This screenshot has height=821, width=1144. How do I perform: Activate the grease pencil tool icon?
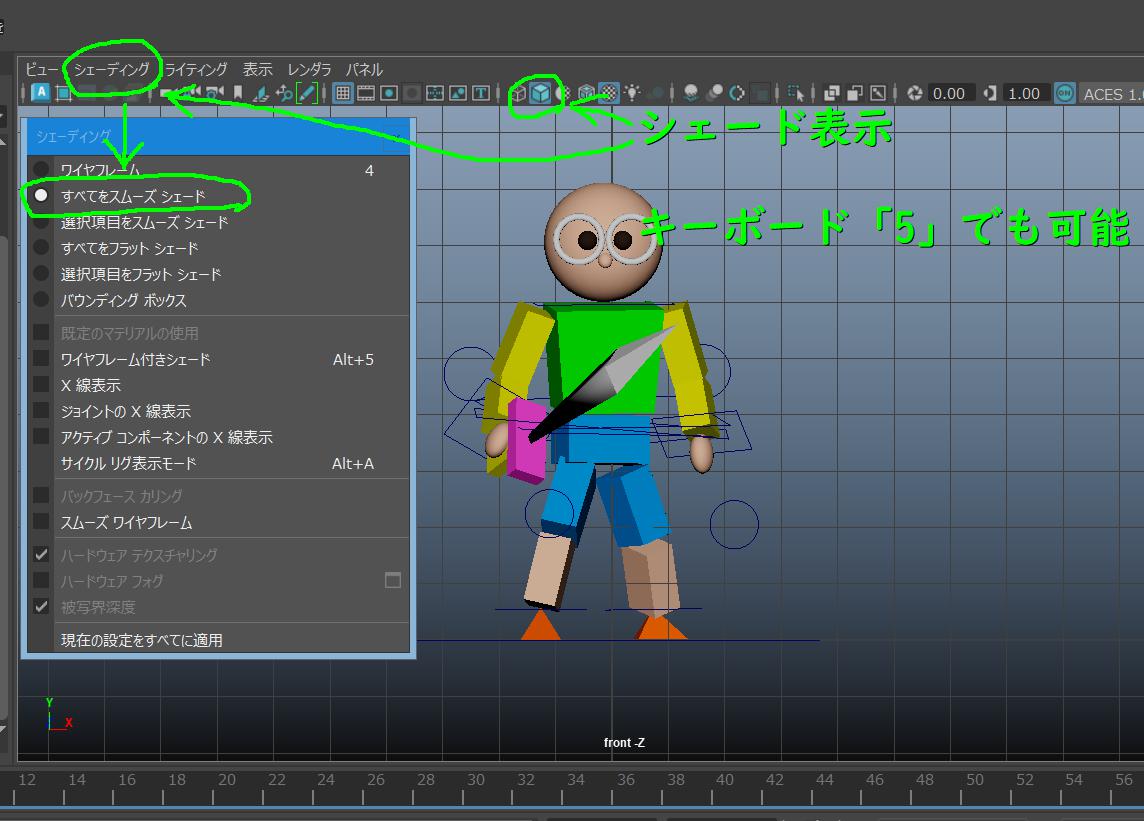pyautogui.click(x=307, y=93)
